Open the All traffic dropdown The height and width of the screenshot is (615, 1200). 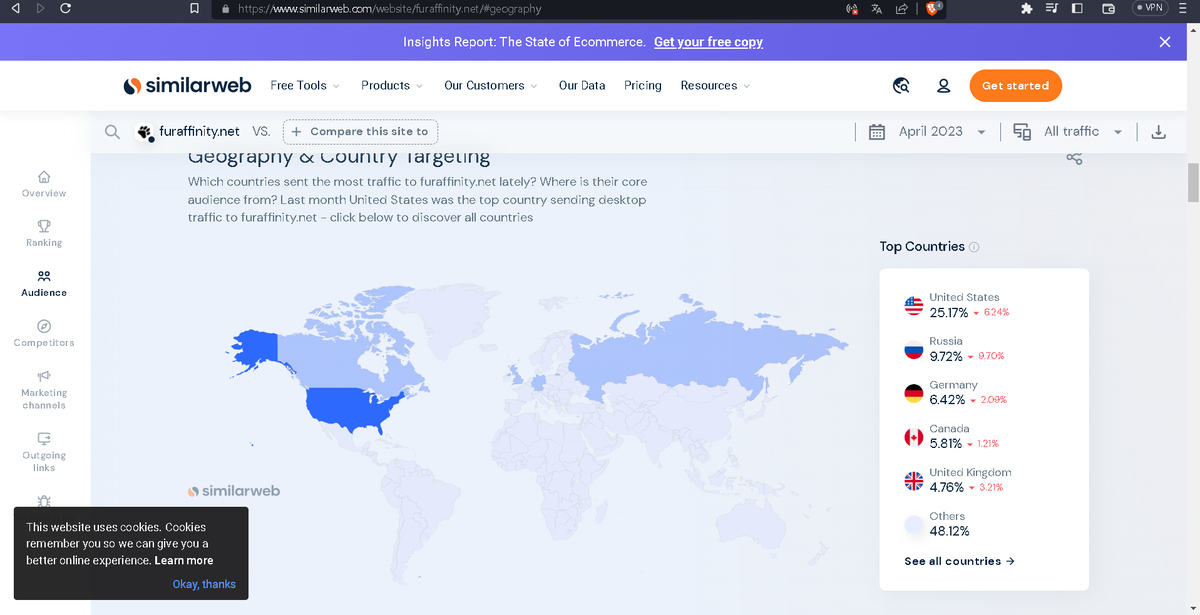[1069, 132]
